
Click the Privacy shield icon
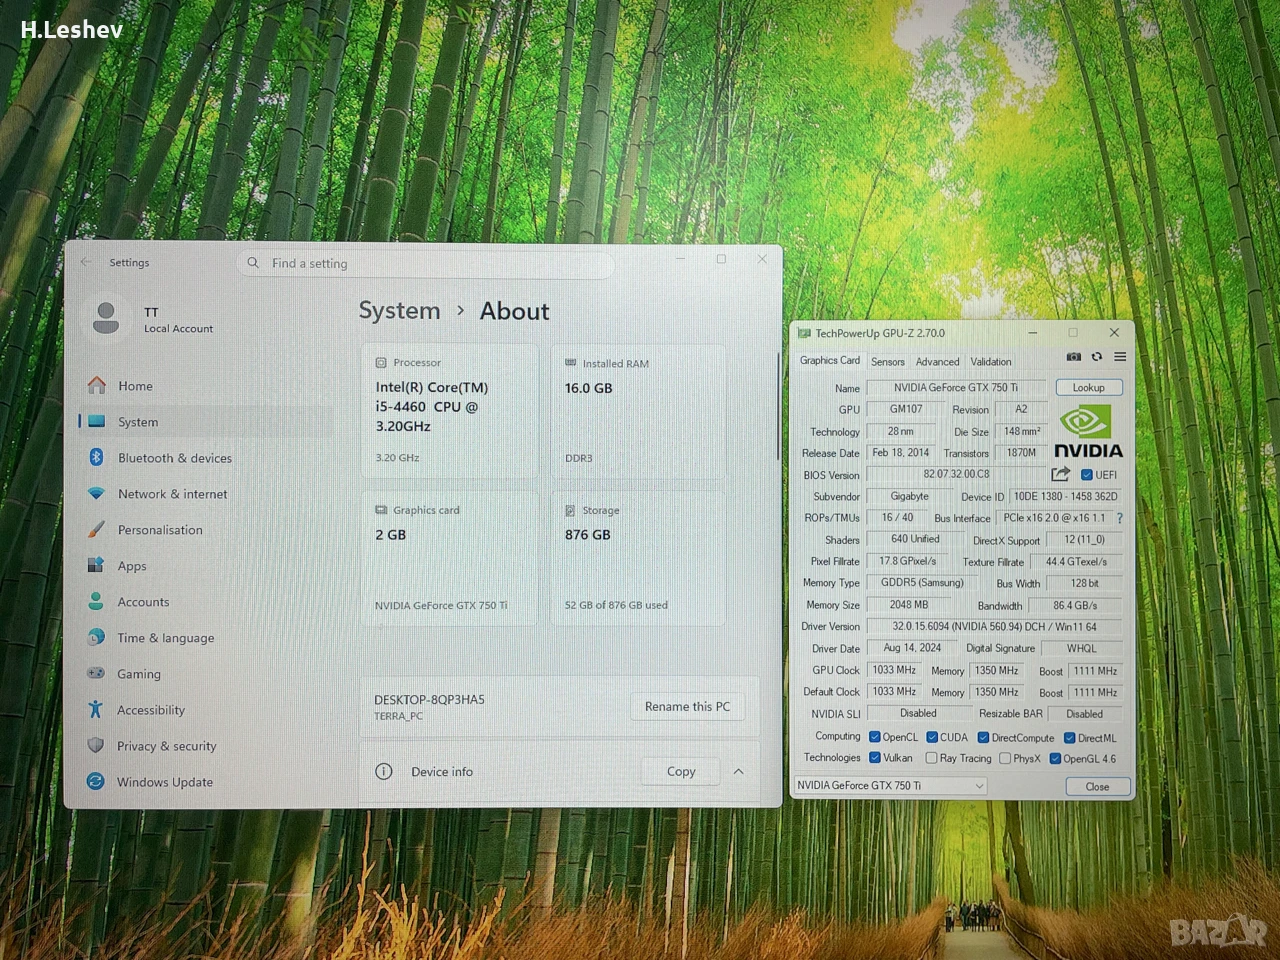click(95, 745)
